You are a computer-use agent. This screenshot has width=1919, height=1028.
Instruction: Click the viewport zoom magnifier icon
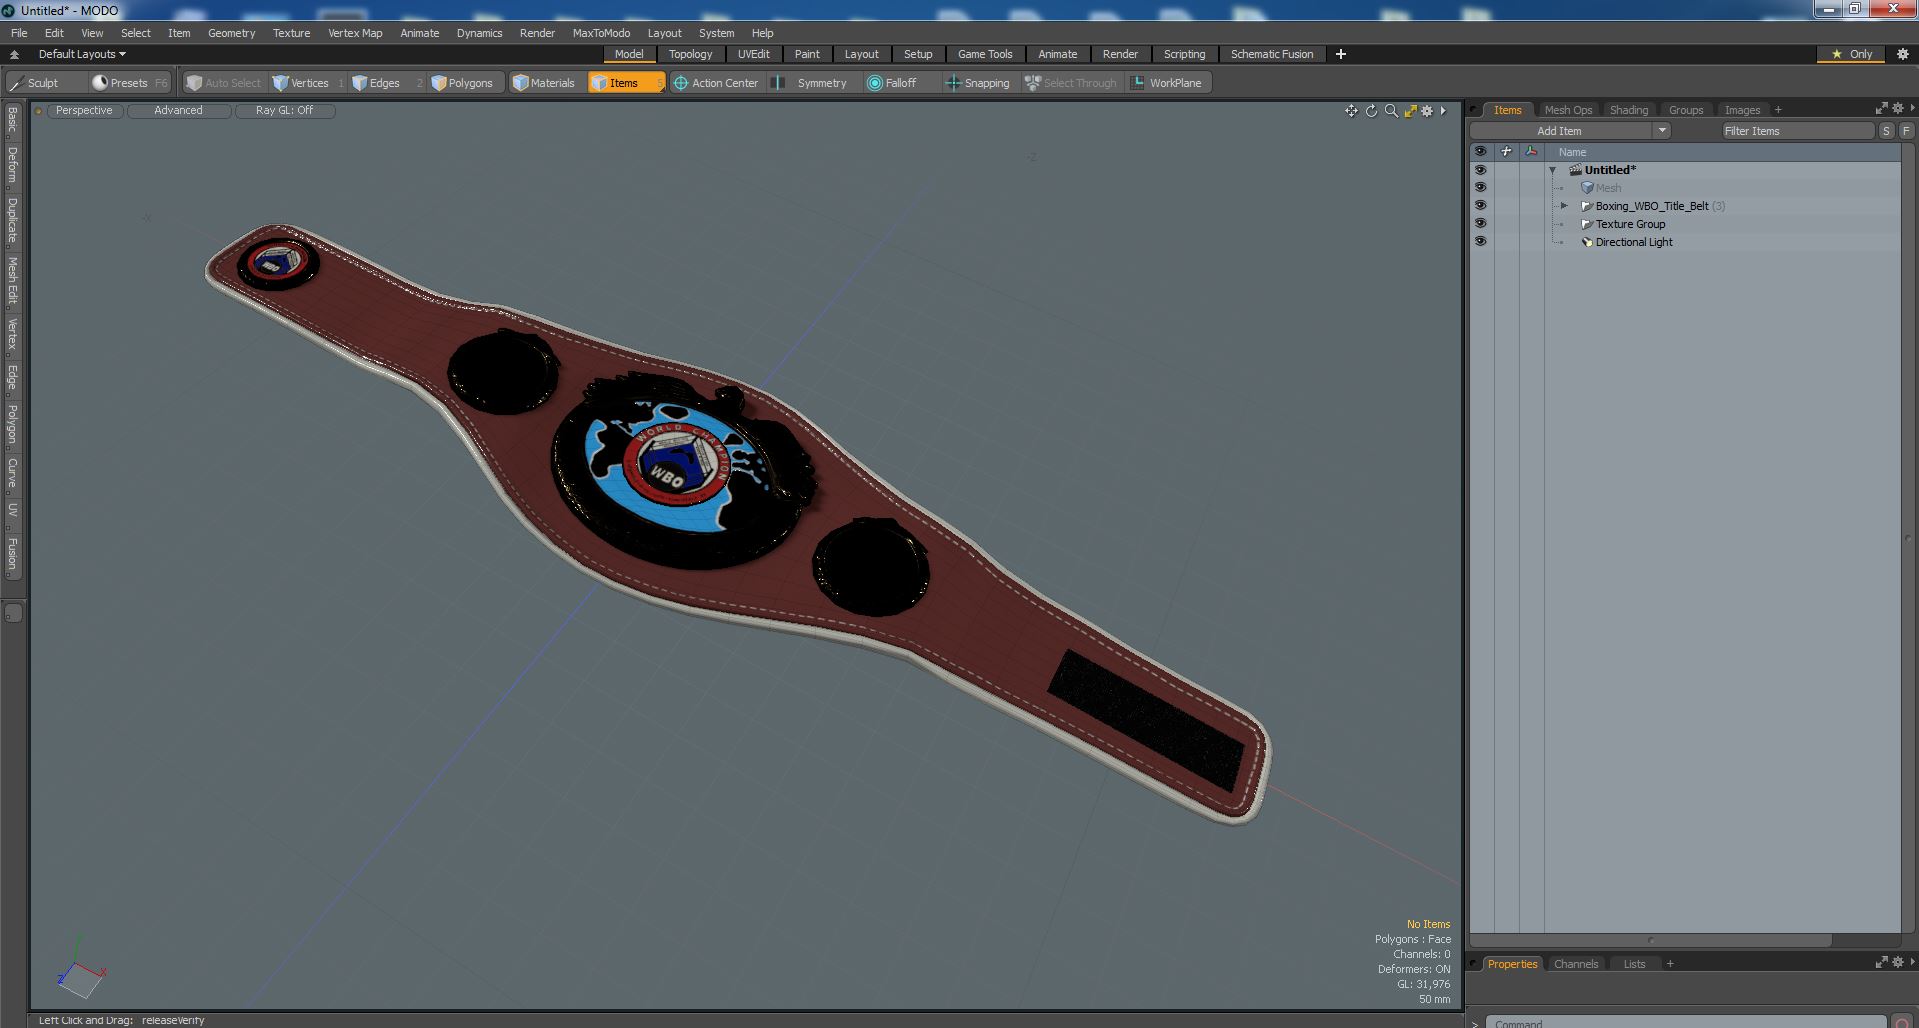1391,111
